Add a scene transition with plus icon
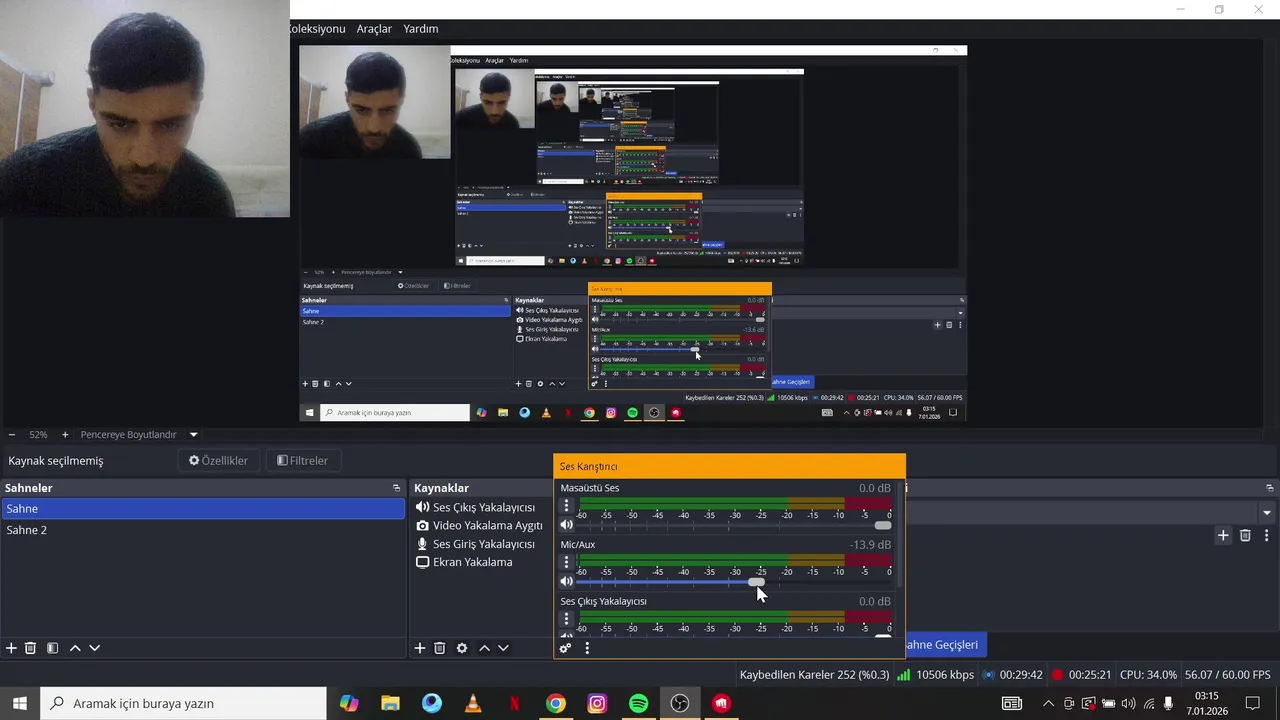The width and height of the screenshot is (1280, 720). 1223,535
